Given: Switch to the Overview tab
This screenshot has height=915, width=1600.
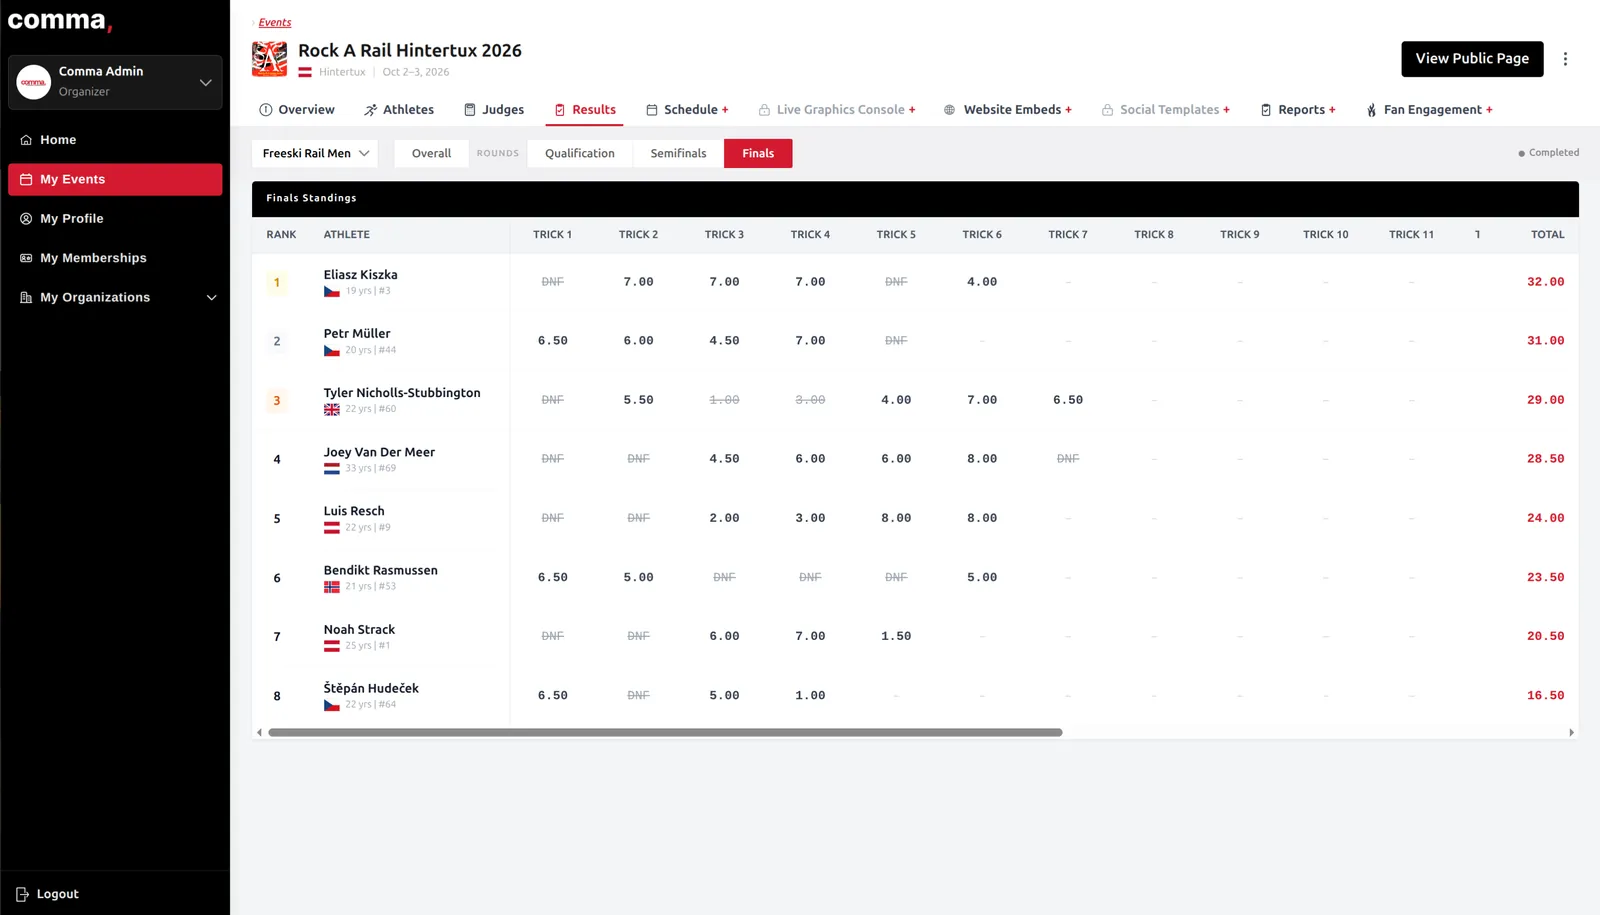Looking at the screenshot, I should [x=297, y=110].
